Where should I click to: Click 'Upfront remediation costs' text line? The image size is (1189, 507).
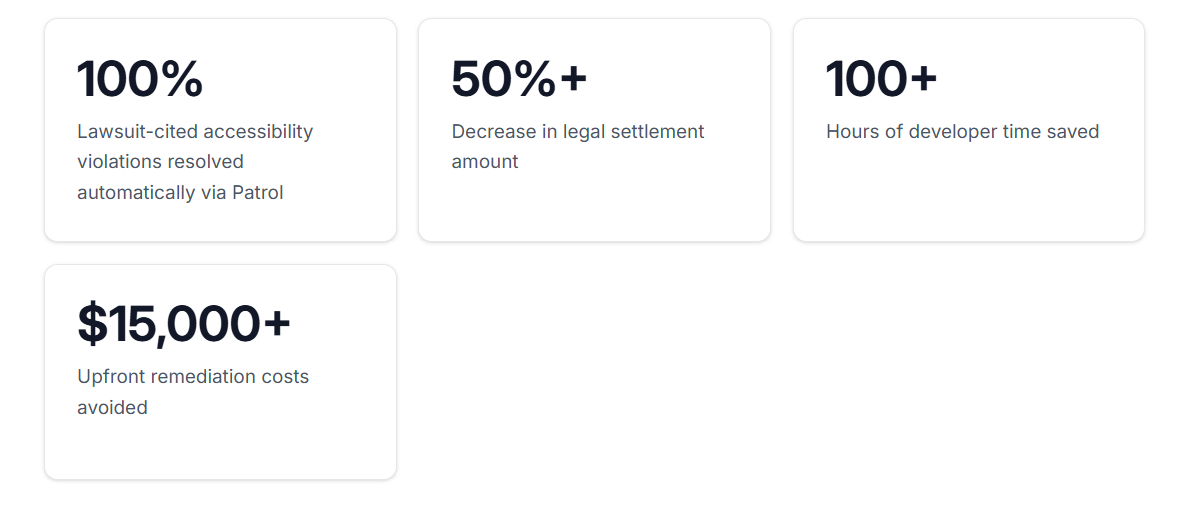(193, 377)
